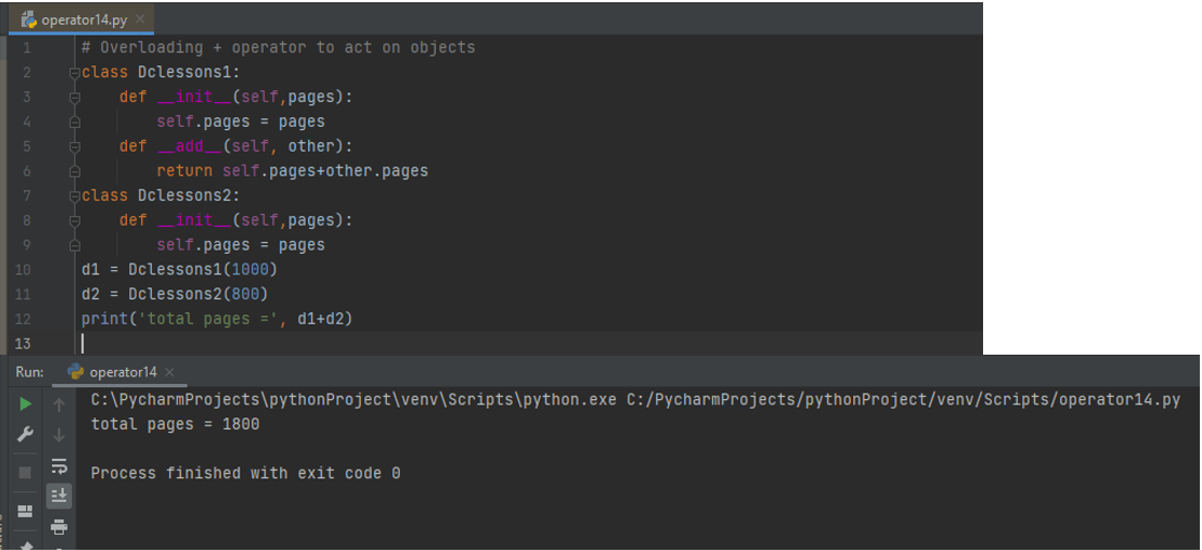
Task: Click 'class Dclessons2:' in the editor
Action: (x=161, y=195)
